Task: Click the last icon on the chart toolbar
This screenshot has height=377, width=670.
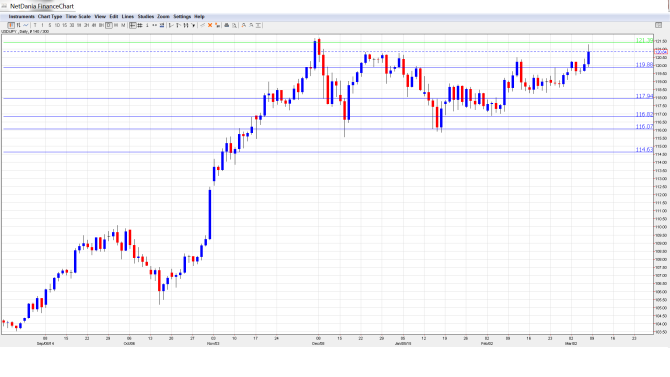Action: coord(258,25)
